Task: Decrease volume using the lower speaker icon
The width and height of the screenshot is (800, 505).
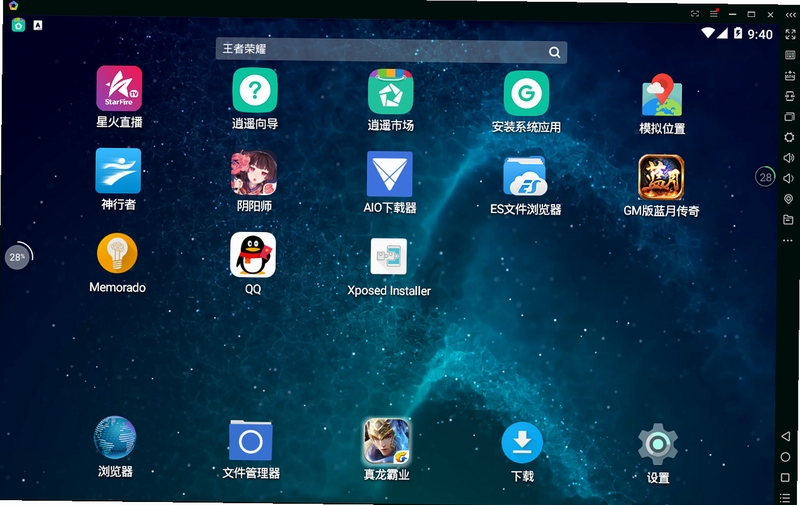Action: [x=788, y=178]
